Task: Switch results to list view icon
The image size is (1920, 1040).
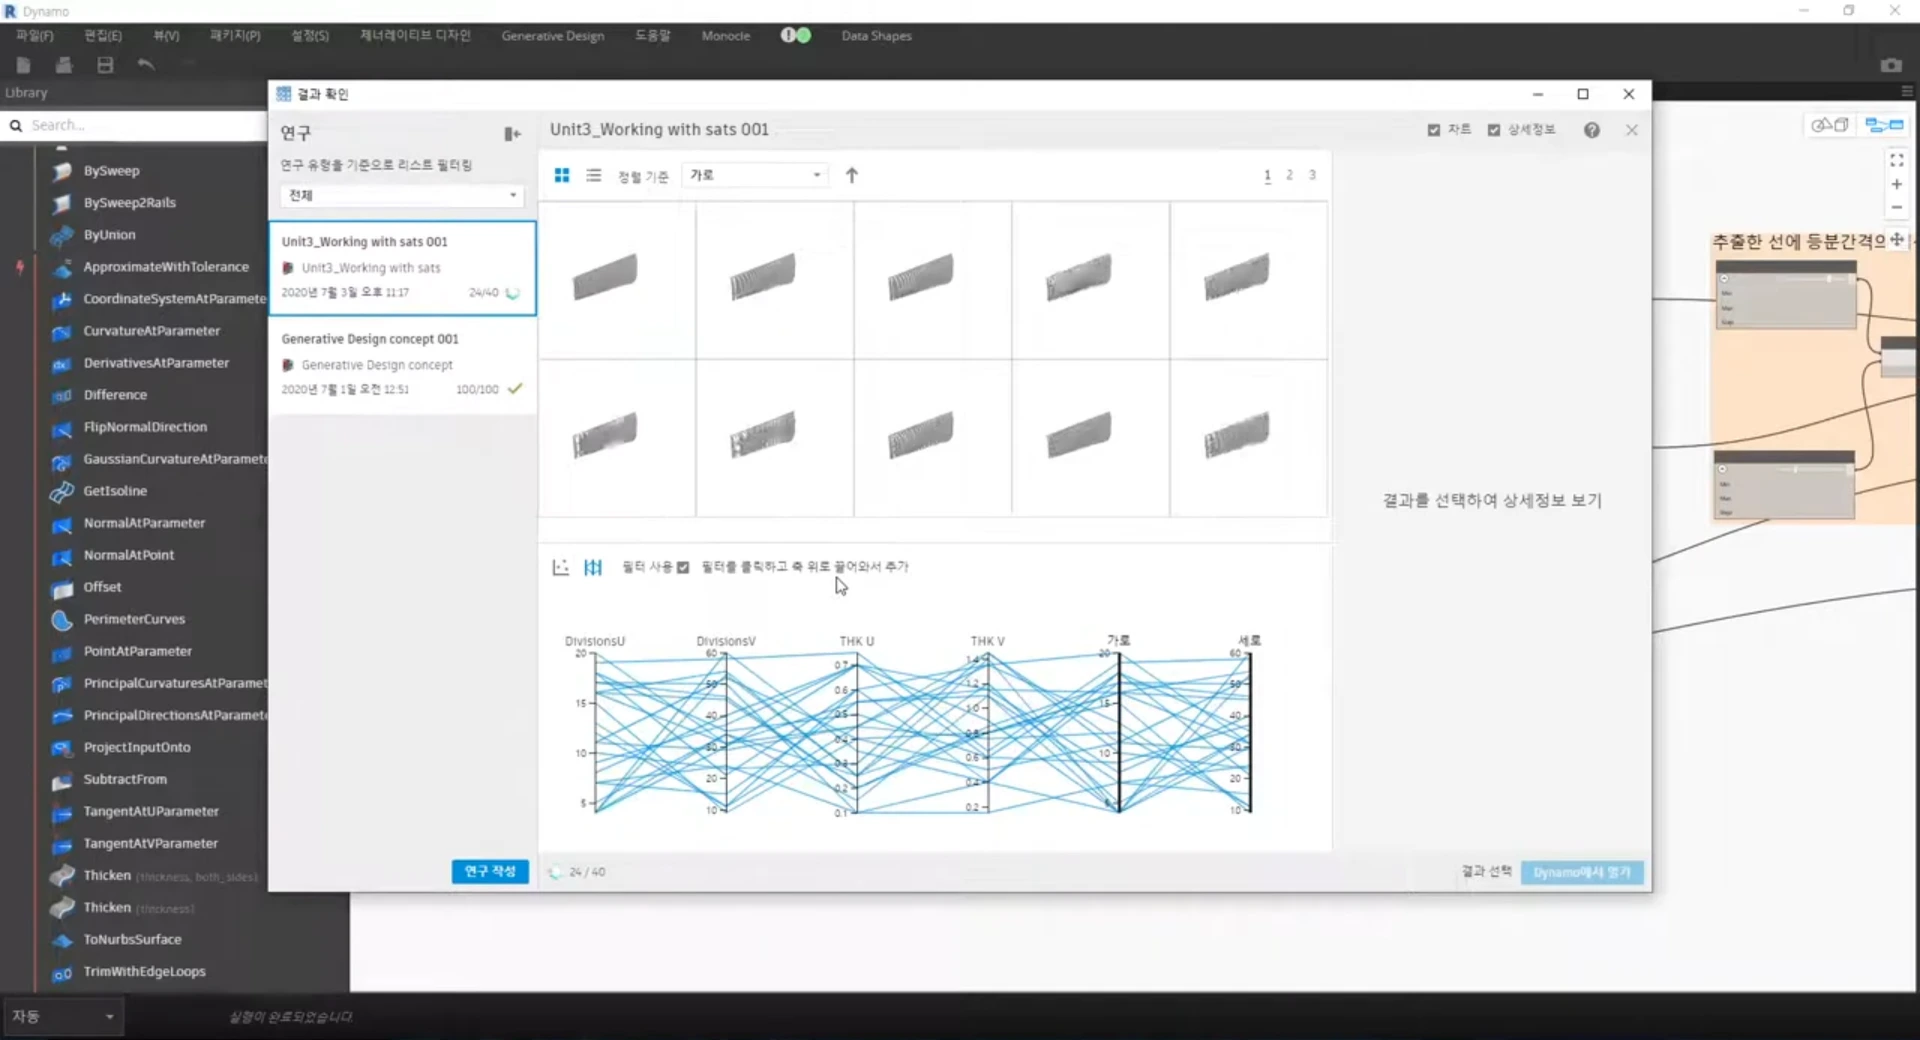Action: pyautogui.click(x=594, y=175)
